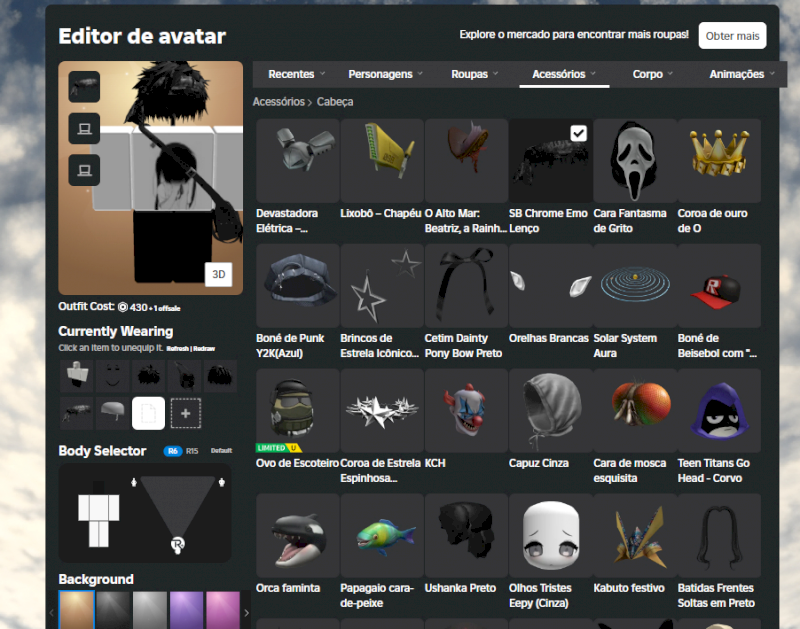Click the Refresh link under Currently Wearing
The image size is (800, 629).
[x=178, y=349]
